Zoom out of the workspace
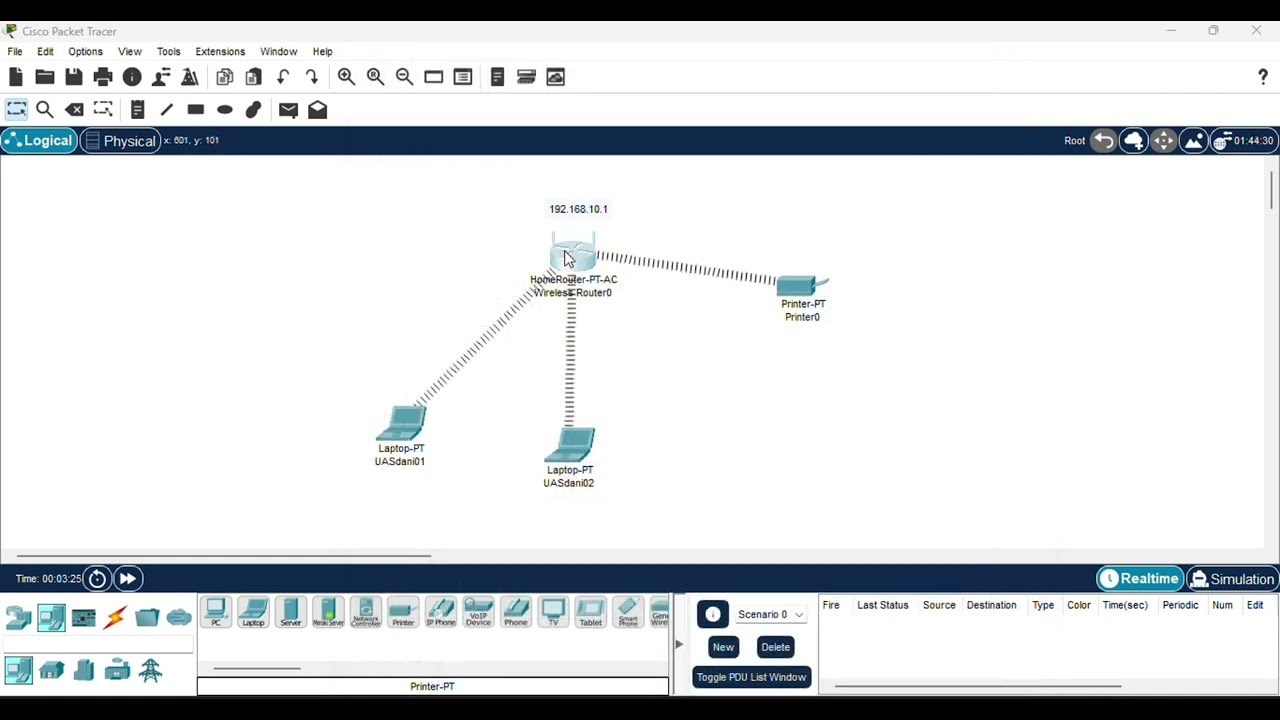 [404, 77]
